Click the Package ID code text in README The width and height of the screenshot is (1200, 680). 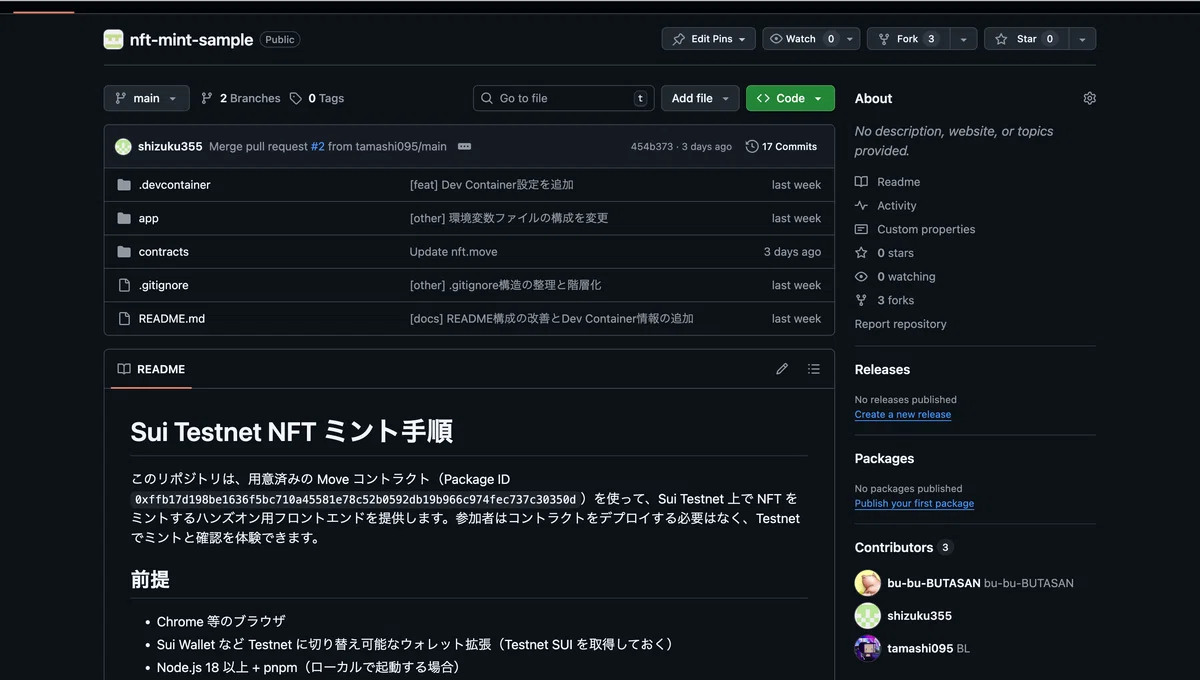pos(356,499)
